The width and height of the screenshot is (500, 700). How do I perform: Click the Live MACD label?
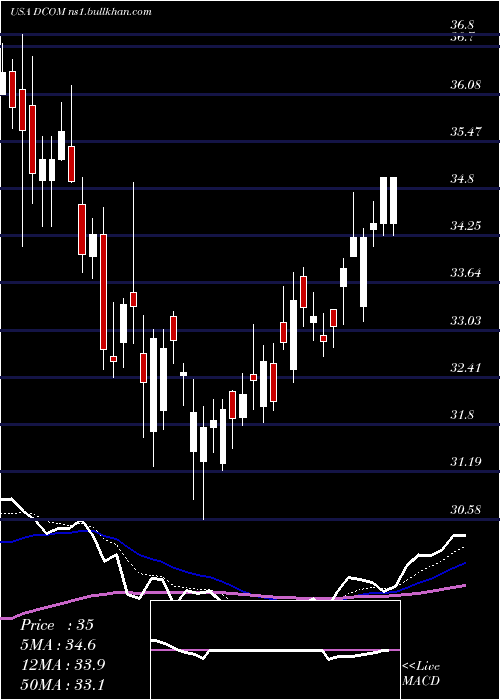coord(421,673)
